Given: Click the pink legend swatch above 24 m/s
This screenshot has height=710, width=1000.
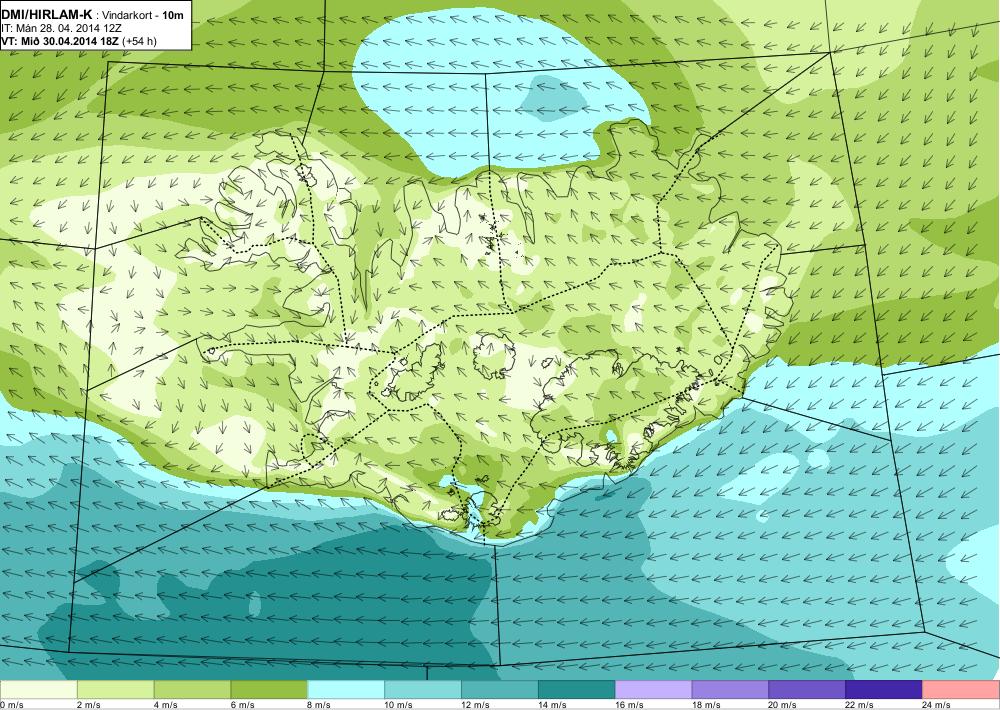Looking at the screenshot, I should pos(960,690).
